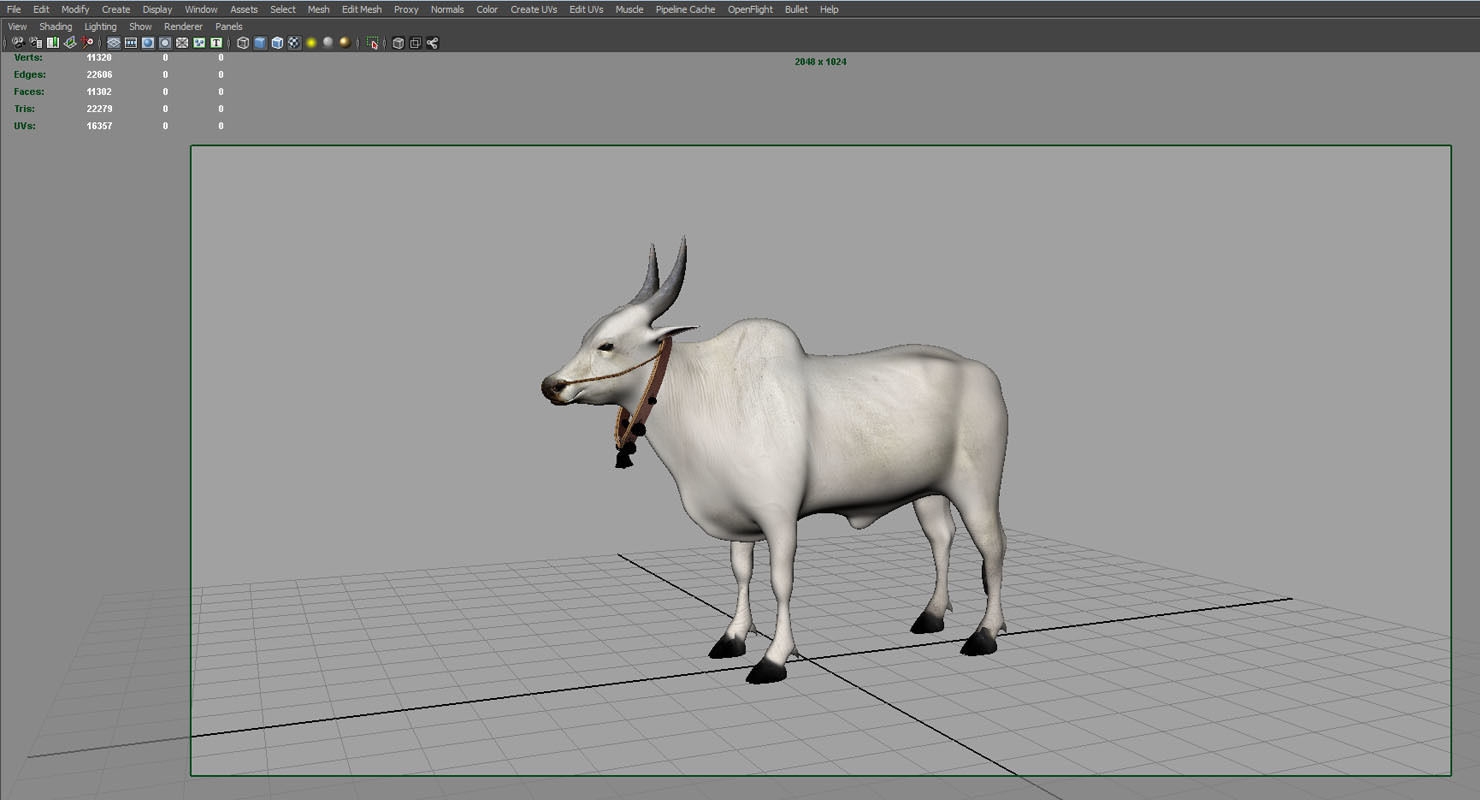Open the Pipeline Cache menu
This screenshot has width=1480, height=800.
(x=685, y=9)
